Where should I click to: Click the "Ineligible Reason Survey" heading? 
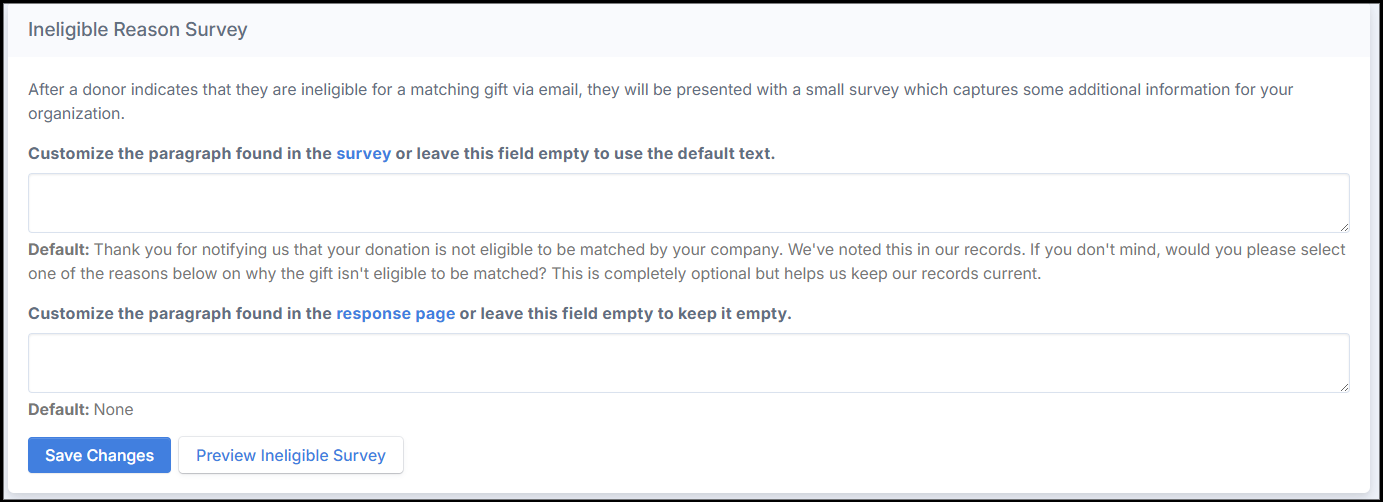click(137, 30)
